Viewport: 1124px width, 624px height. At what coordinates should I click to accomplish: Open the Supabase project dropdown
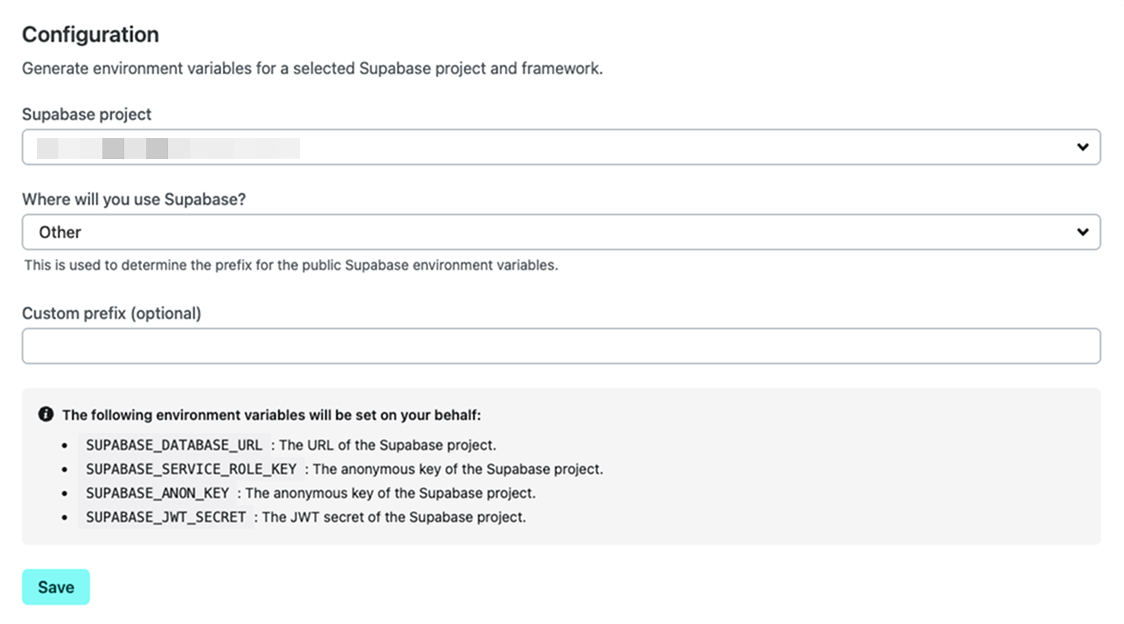click(560, 146)
